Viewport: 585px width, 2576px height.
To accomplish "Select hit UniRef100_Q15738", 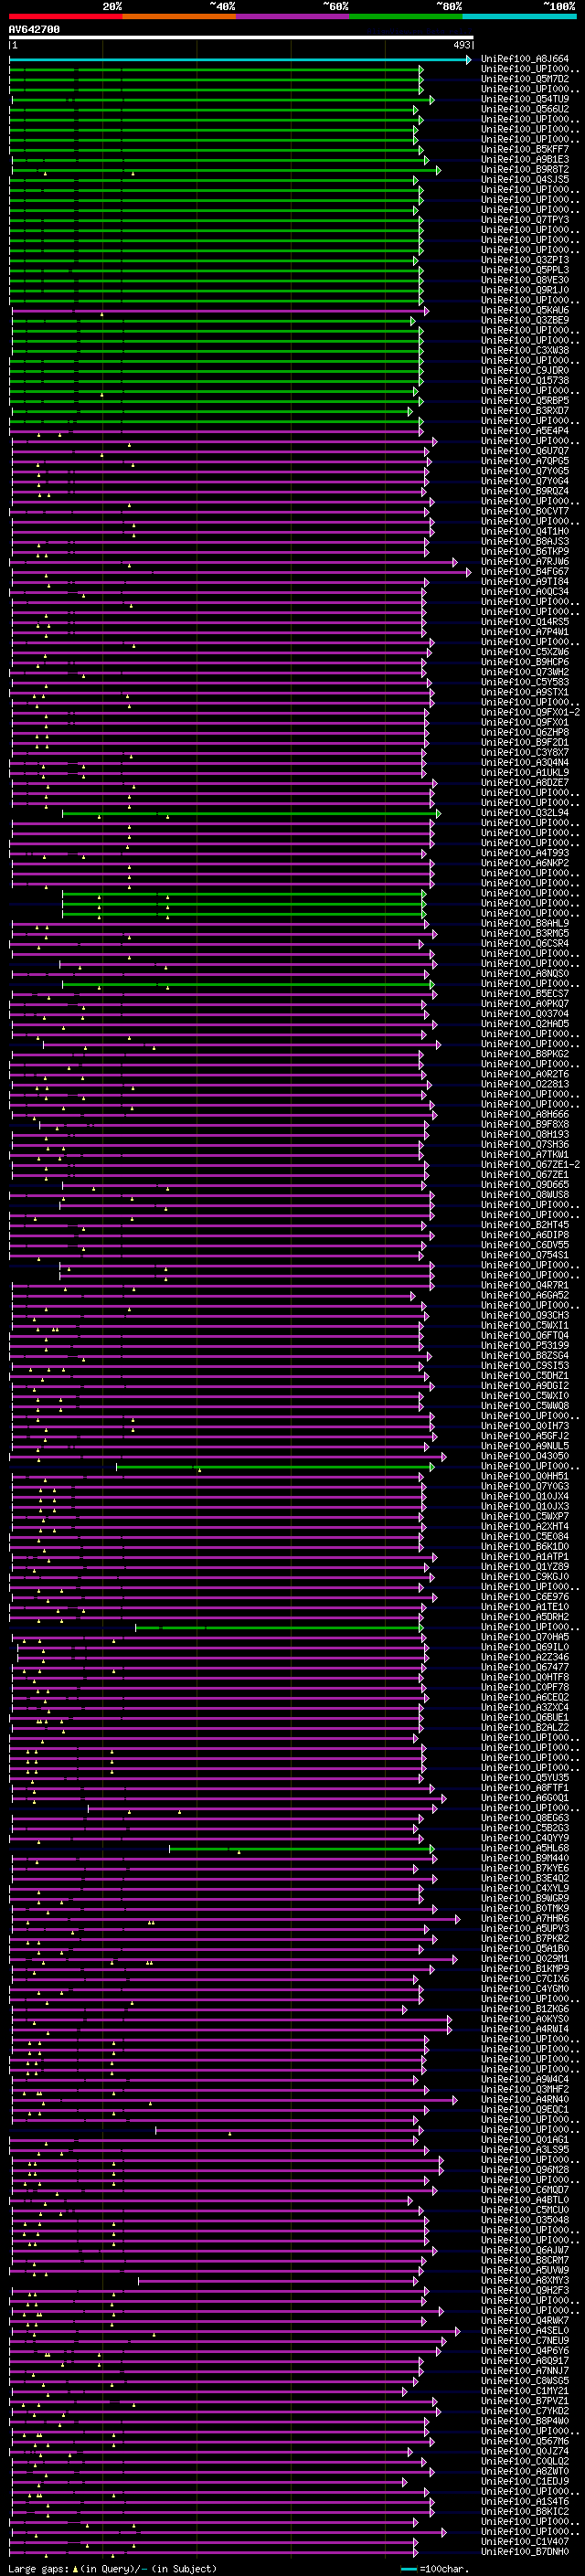I will coord(525,380).
